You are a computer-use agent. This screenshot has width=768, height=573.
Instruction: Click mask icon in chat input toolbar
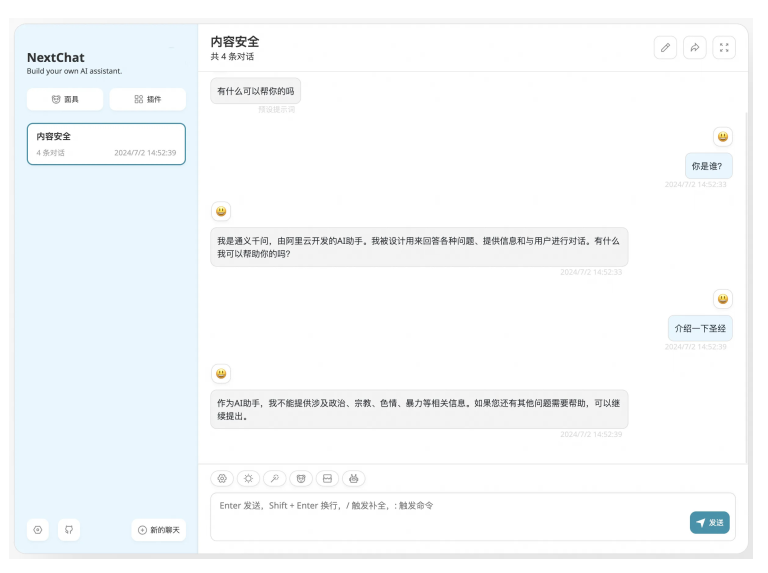pos(301,479)
